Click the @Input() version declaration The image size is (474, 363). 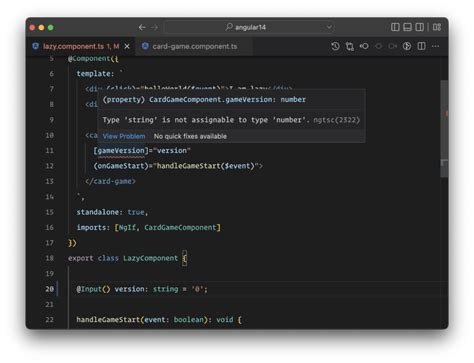click(x=142, y=289)
